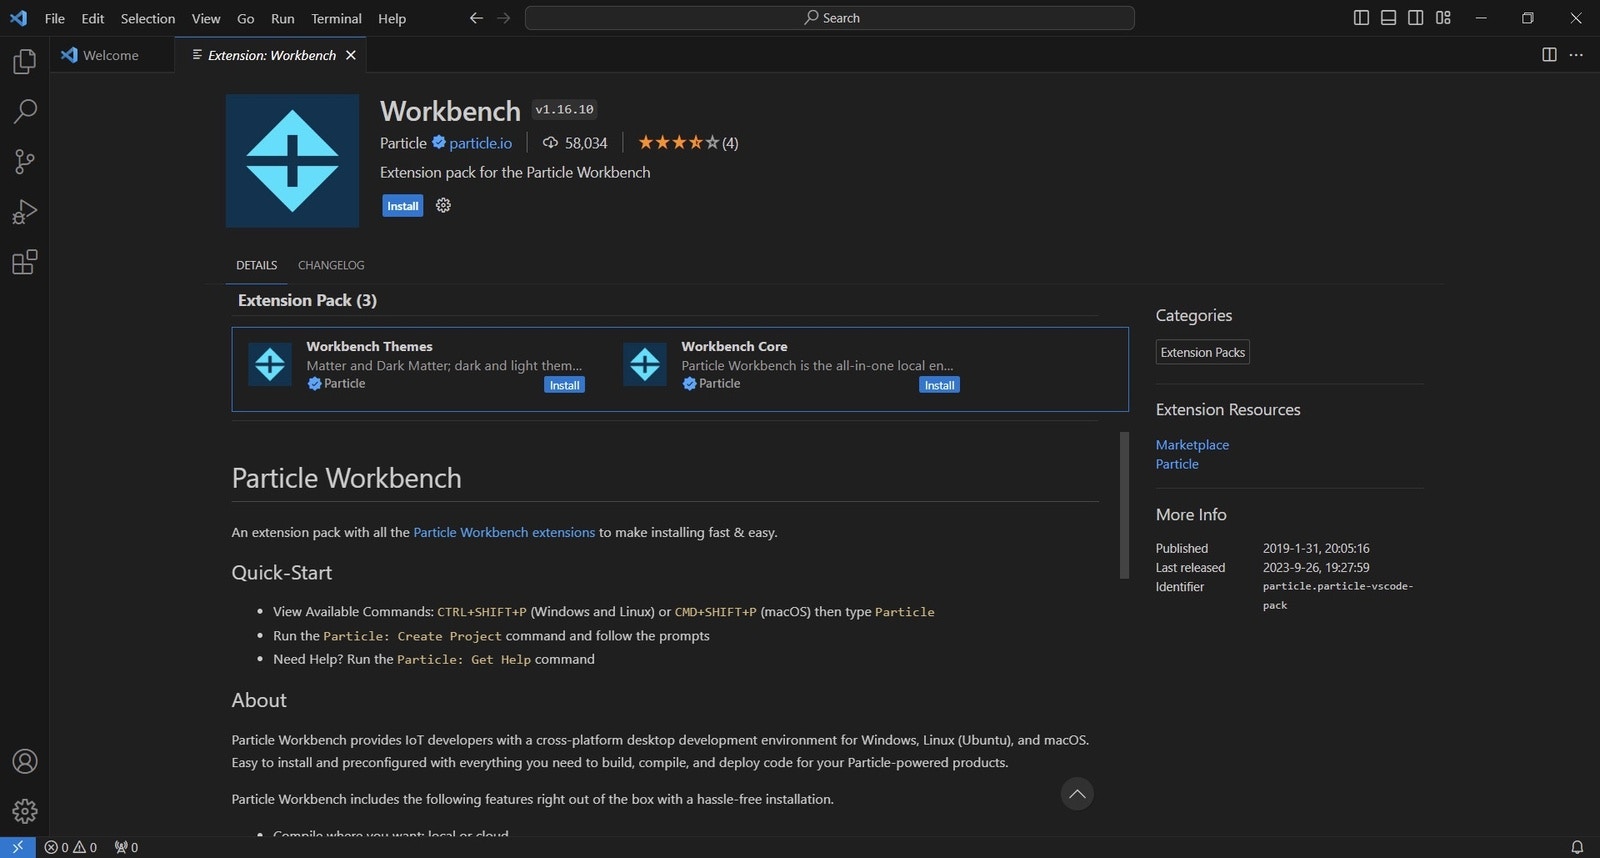Open the Accounts menu icon
The width and height of the screenshot is (1600, 858).
point(24,761)
